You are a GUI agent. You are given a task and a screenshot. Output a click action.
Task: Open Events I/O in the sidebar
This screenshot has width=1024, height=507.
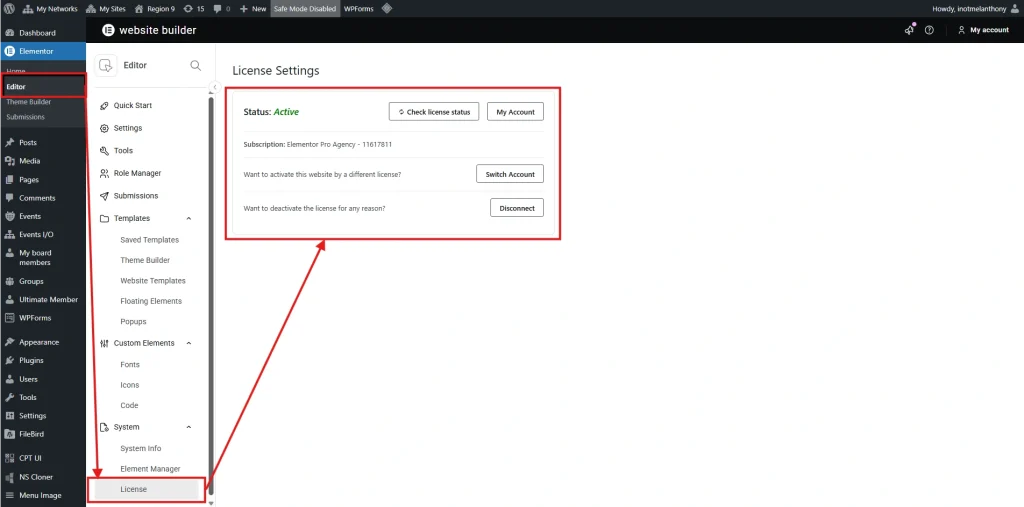click(x=42, y=235)
